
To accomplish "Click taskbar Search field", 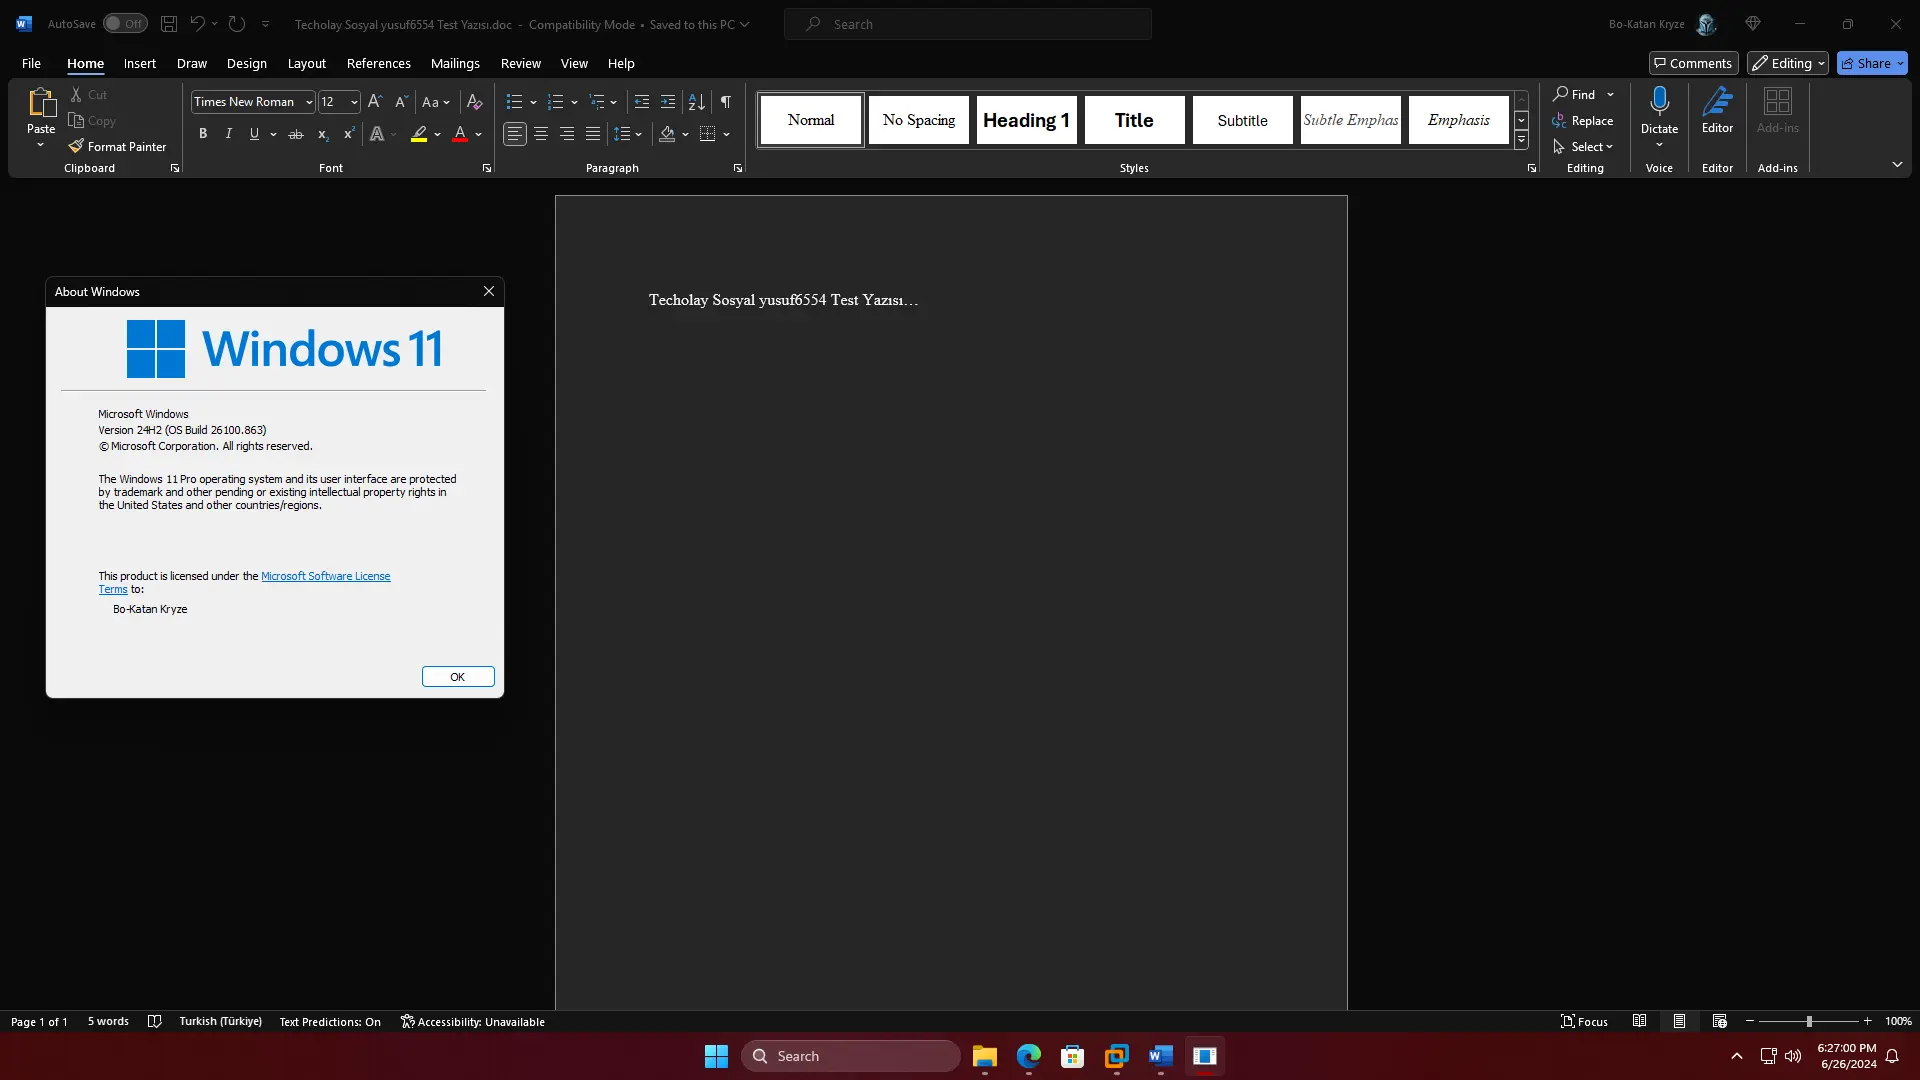I will point(851,1056).
